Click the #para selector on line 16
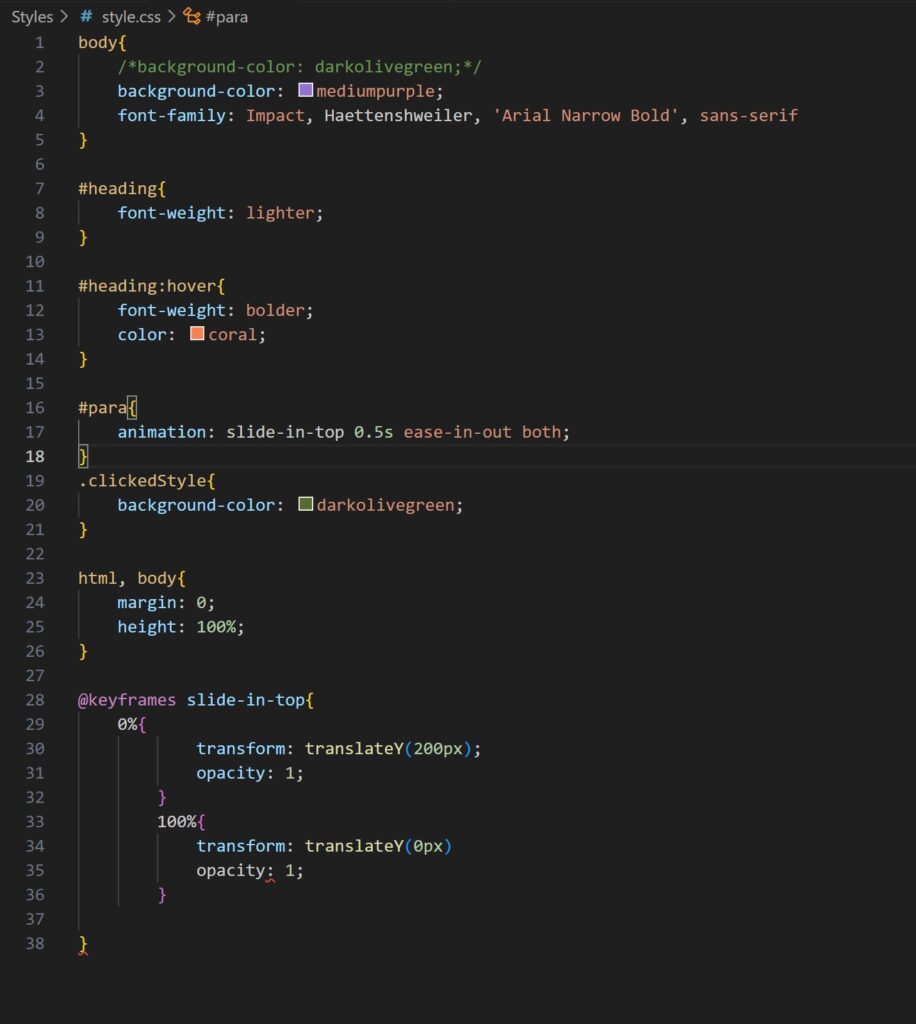Viewport: 916px width, 1024px height. (103, 408)
